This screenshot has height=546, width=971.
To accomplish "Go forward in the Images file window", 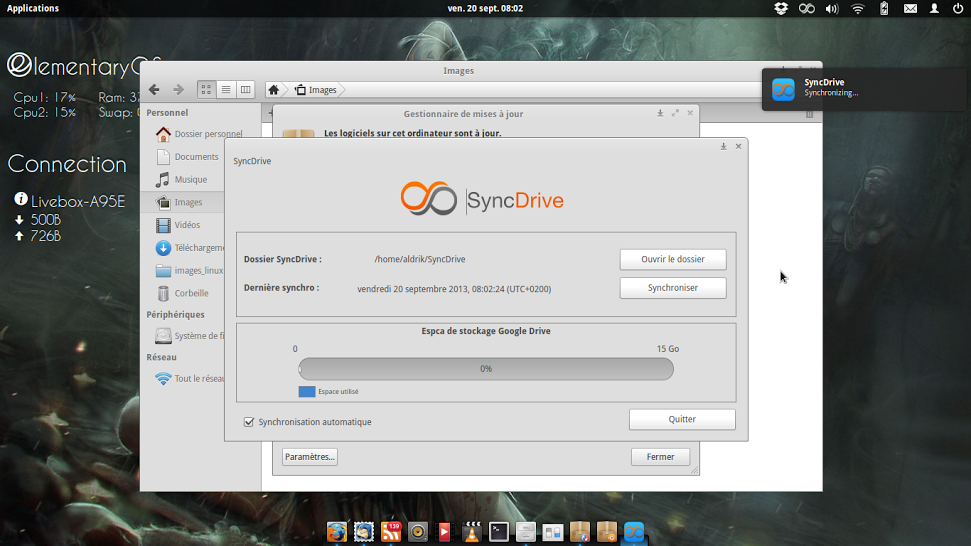I will pyautogui.click(x=178, y=90).
